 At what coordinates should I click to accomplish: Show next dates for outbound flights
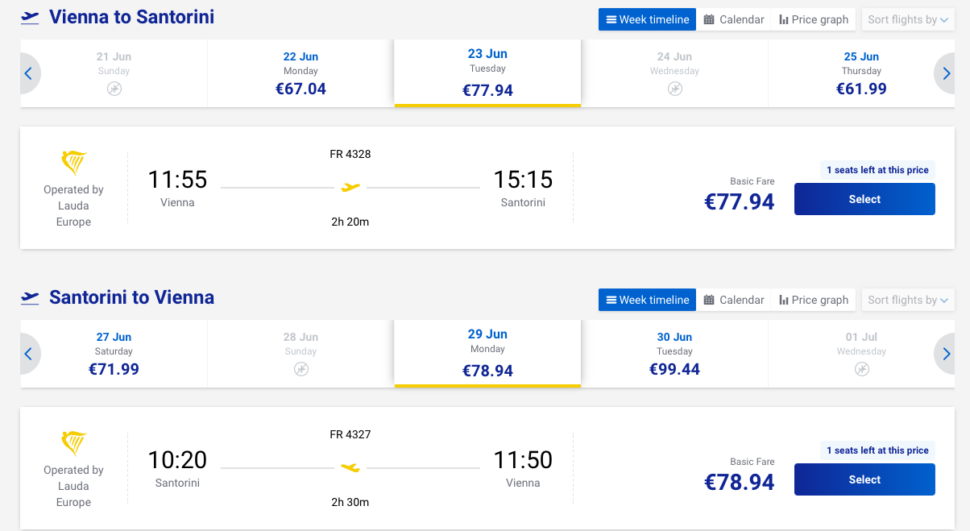click(x=946, y=73)
